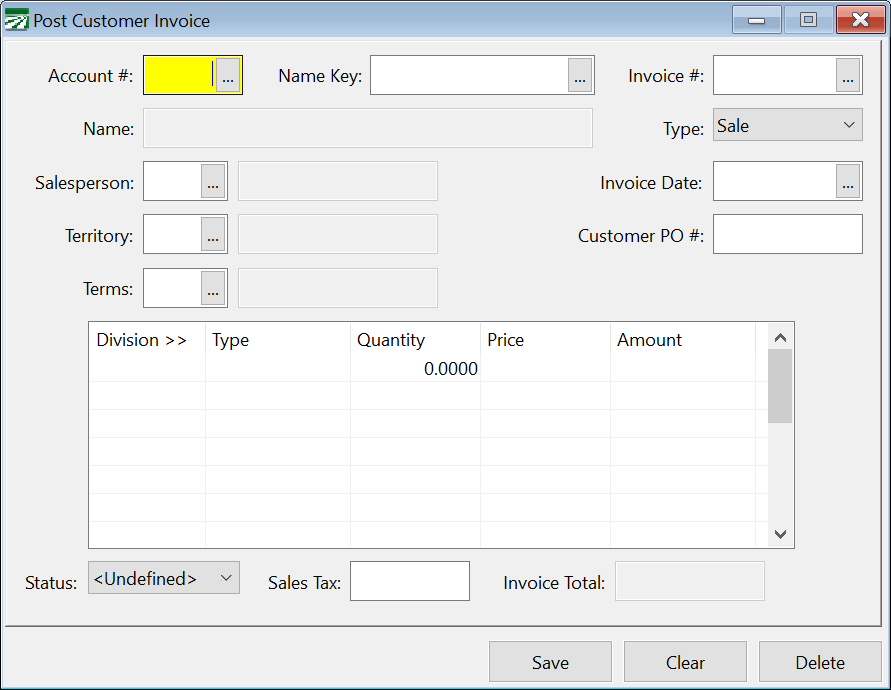Open the Invoice Date picker ellipsis button
The width and height of the screenshot is (891, 690).
(848, 182)
